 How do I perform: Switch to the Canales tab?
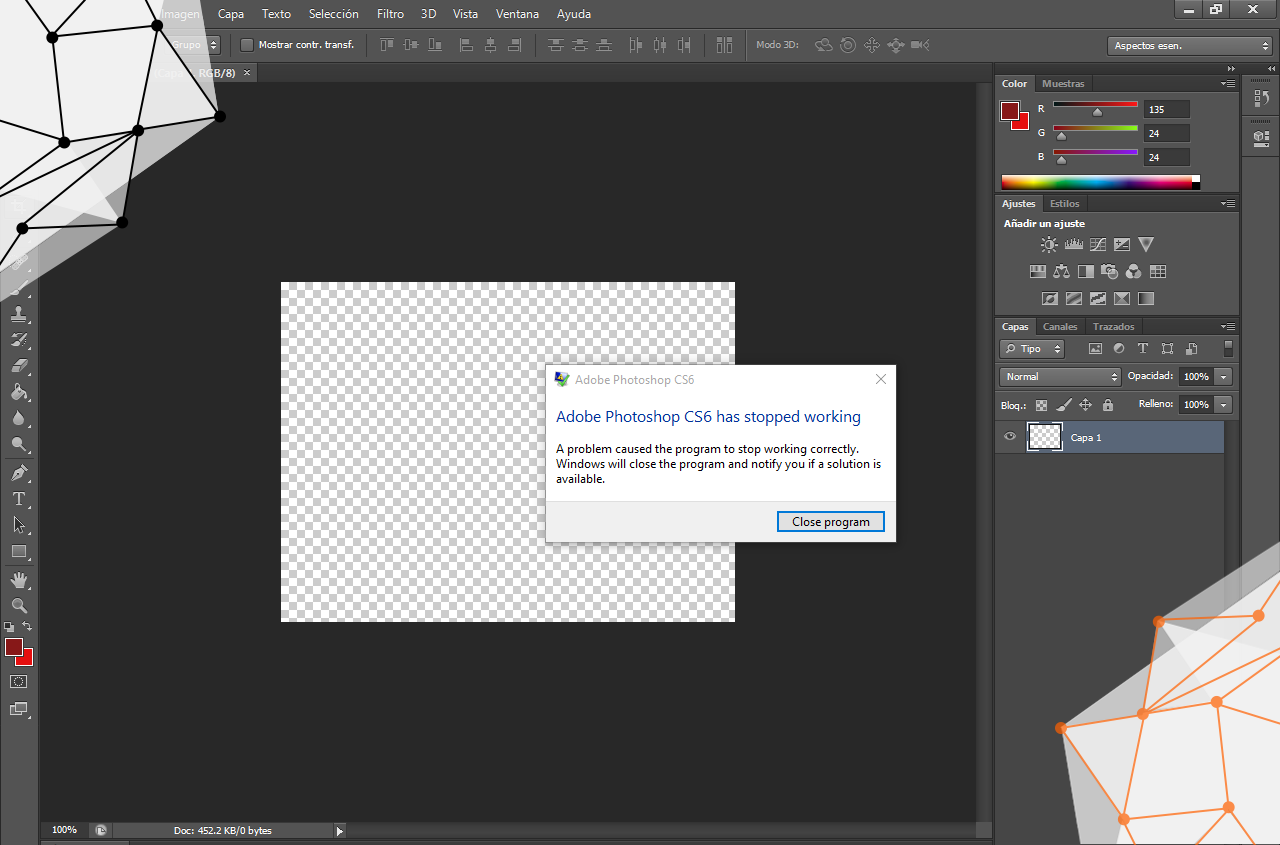coord(1060,327)
